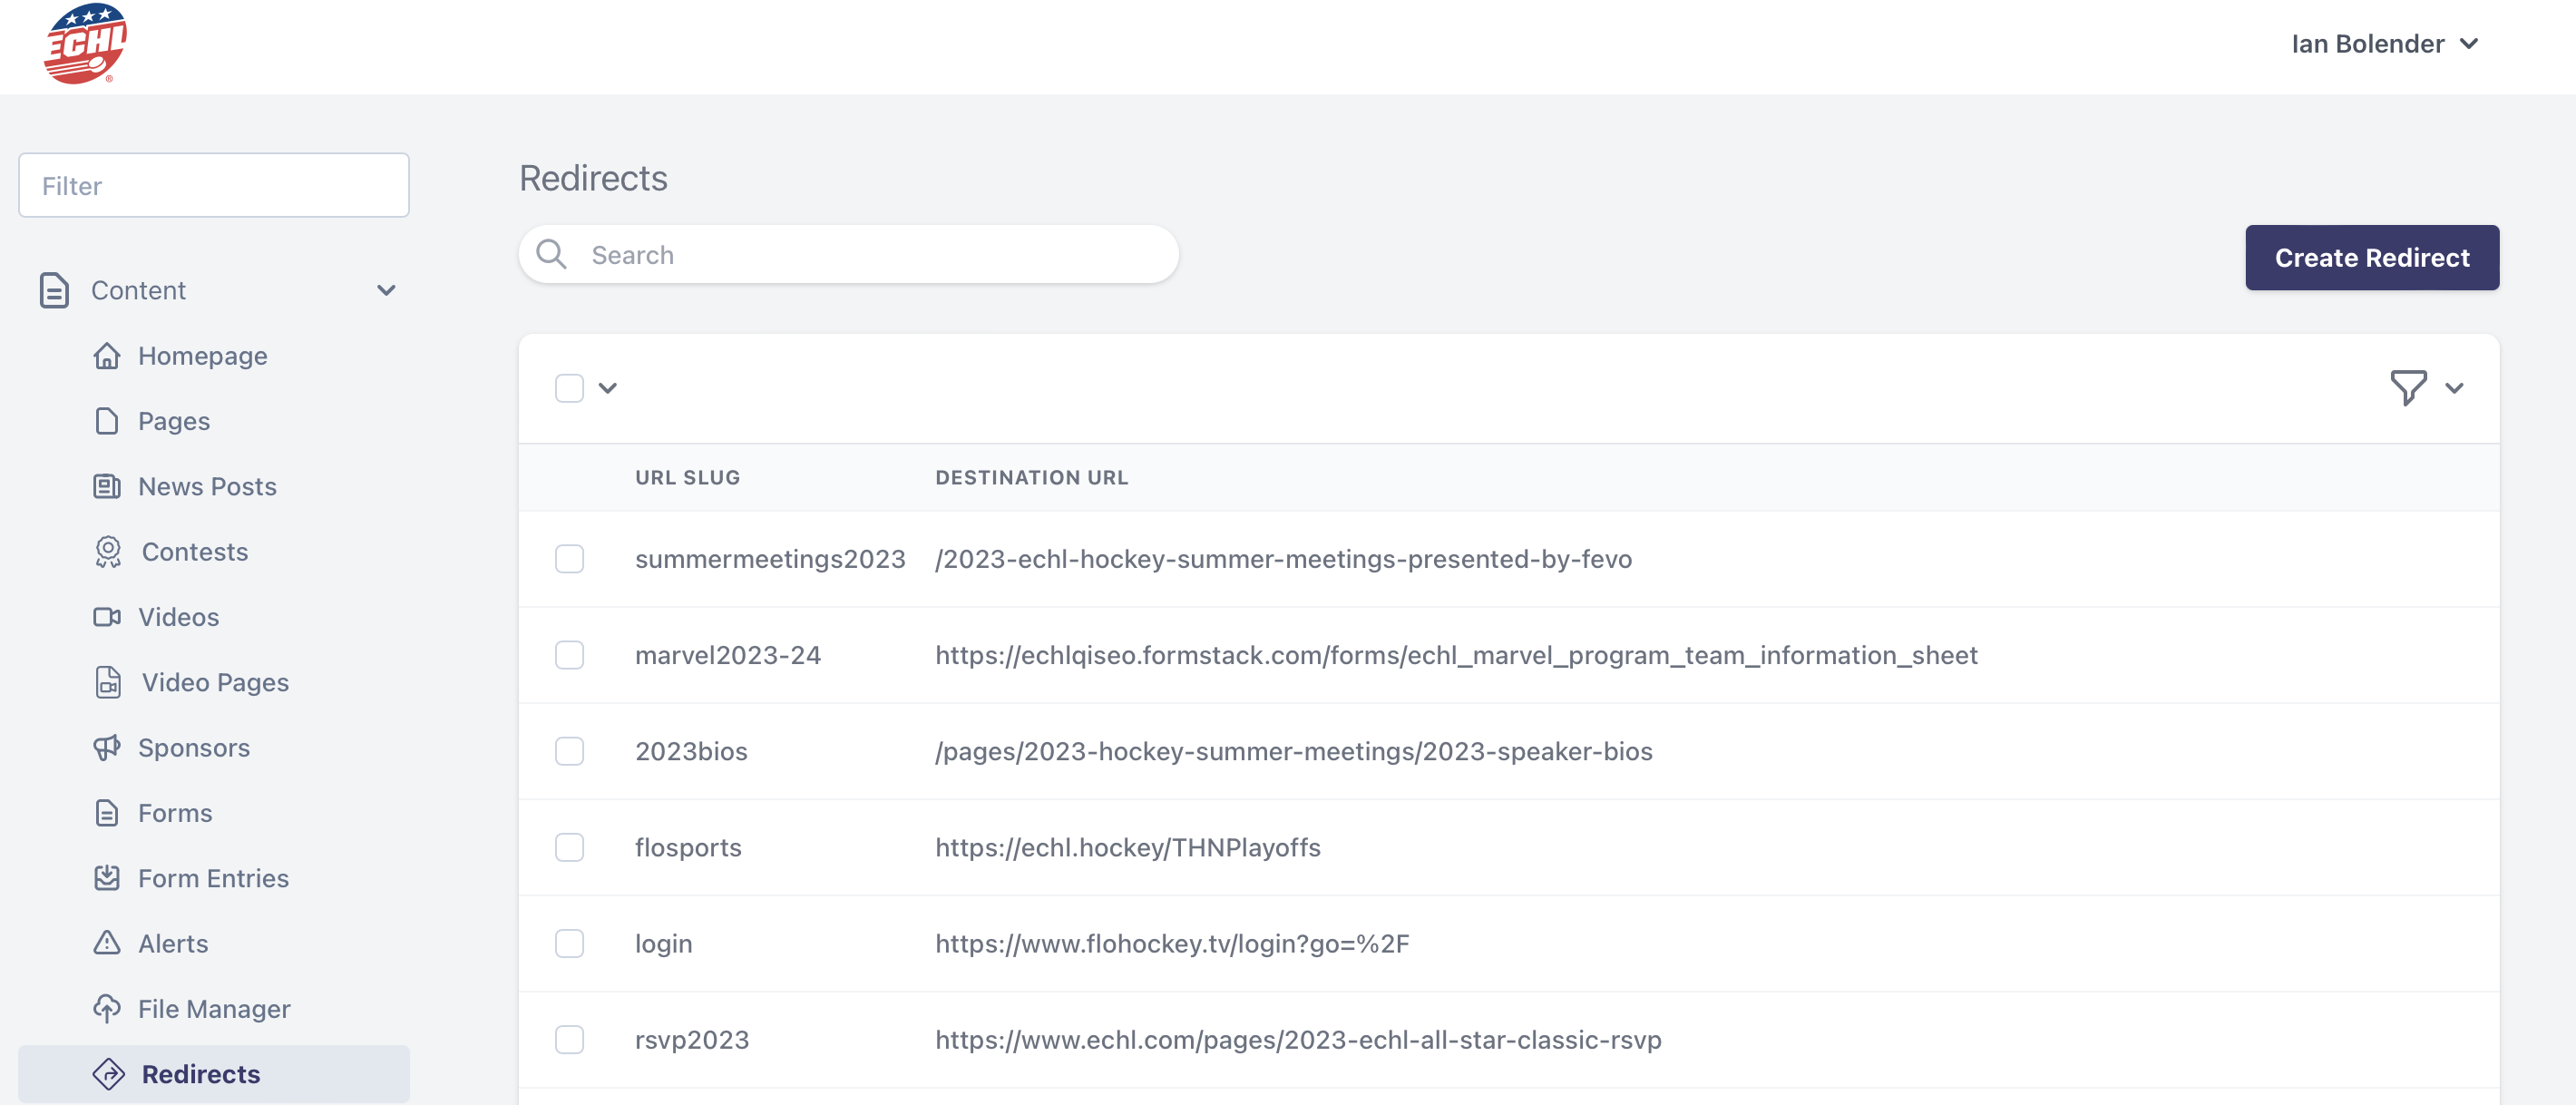Click the formstack destination URL text

click(x=1456, y=655)
